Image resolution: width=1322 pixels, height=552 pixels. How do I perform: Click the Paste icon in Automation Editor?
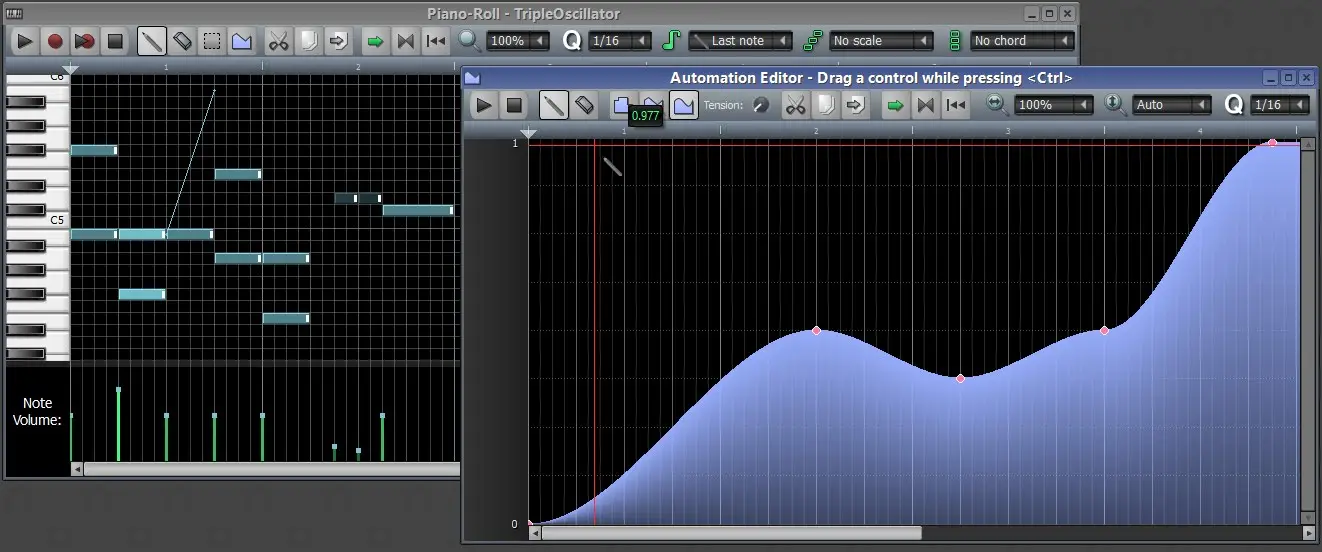coord(856,105)
